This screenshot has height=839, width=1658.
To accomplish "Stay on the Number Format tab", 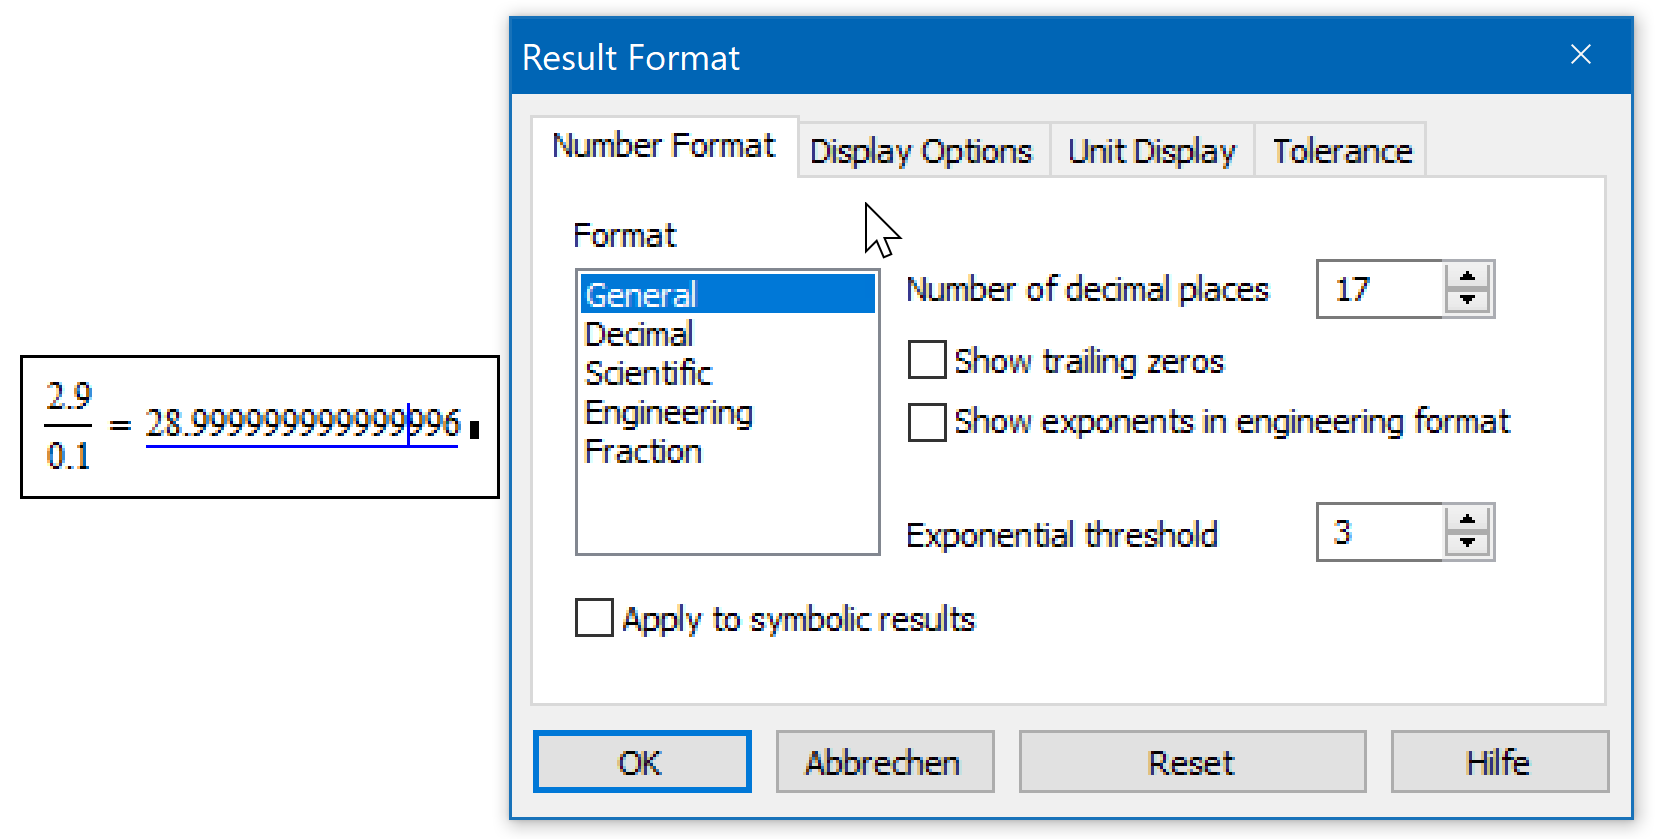I will [663, 145].
